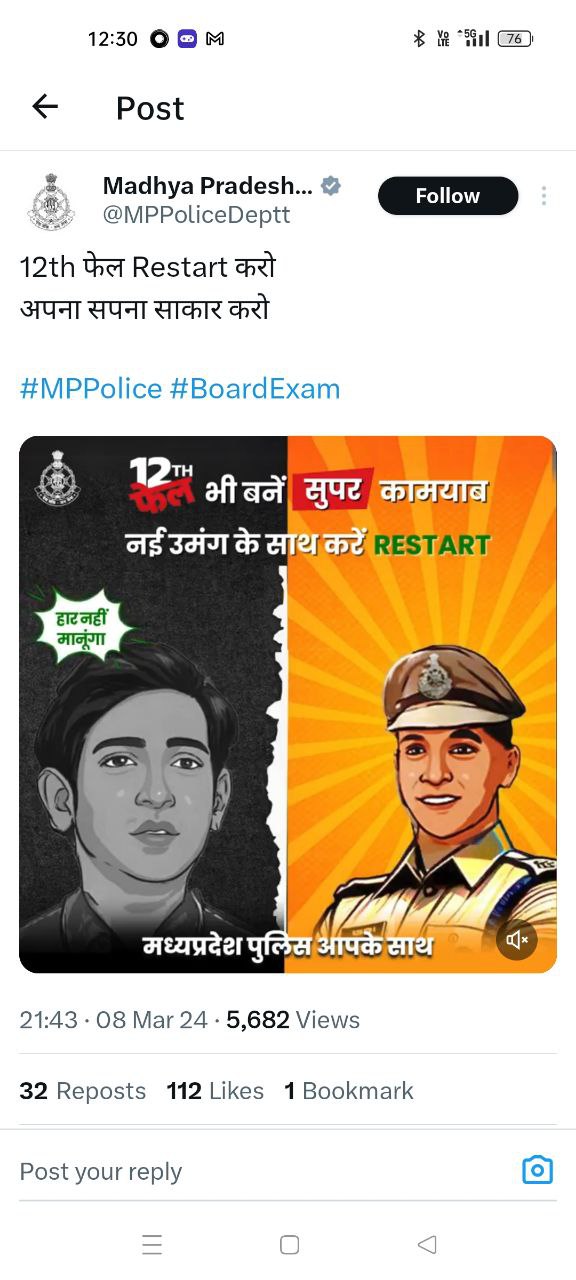Open the three-dot post options menu
This screenshot has width=576, height=1280.
pos(544,196)
